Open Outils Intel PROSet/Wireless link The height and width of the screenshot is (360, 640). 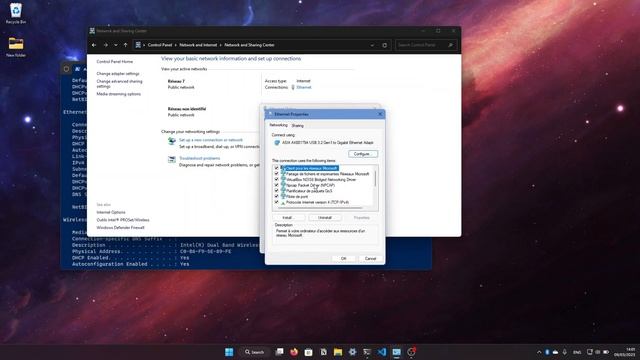click(x=122, y=220)
